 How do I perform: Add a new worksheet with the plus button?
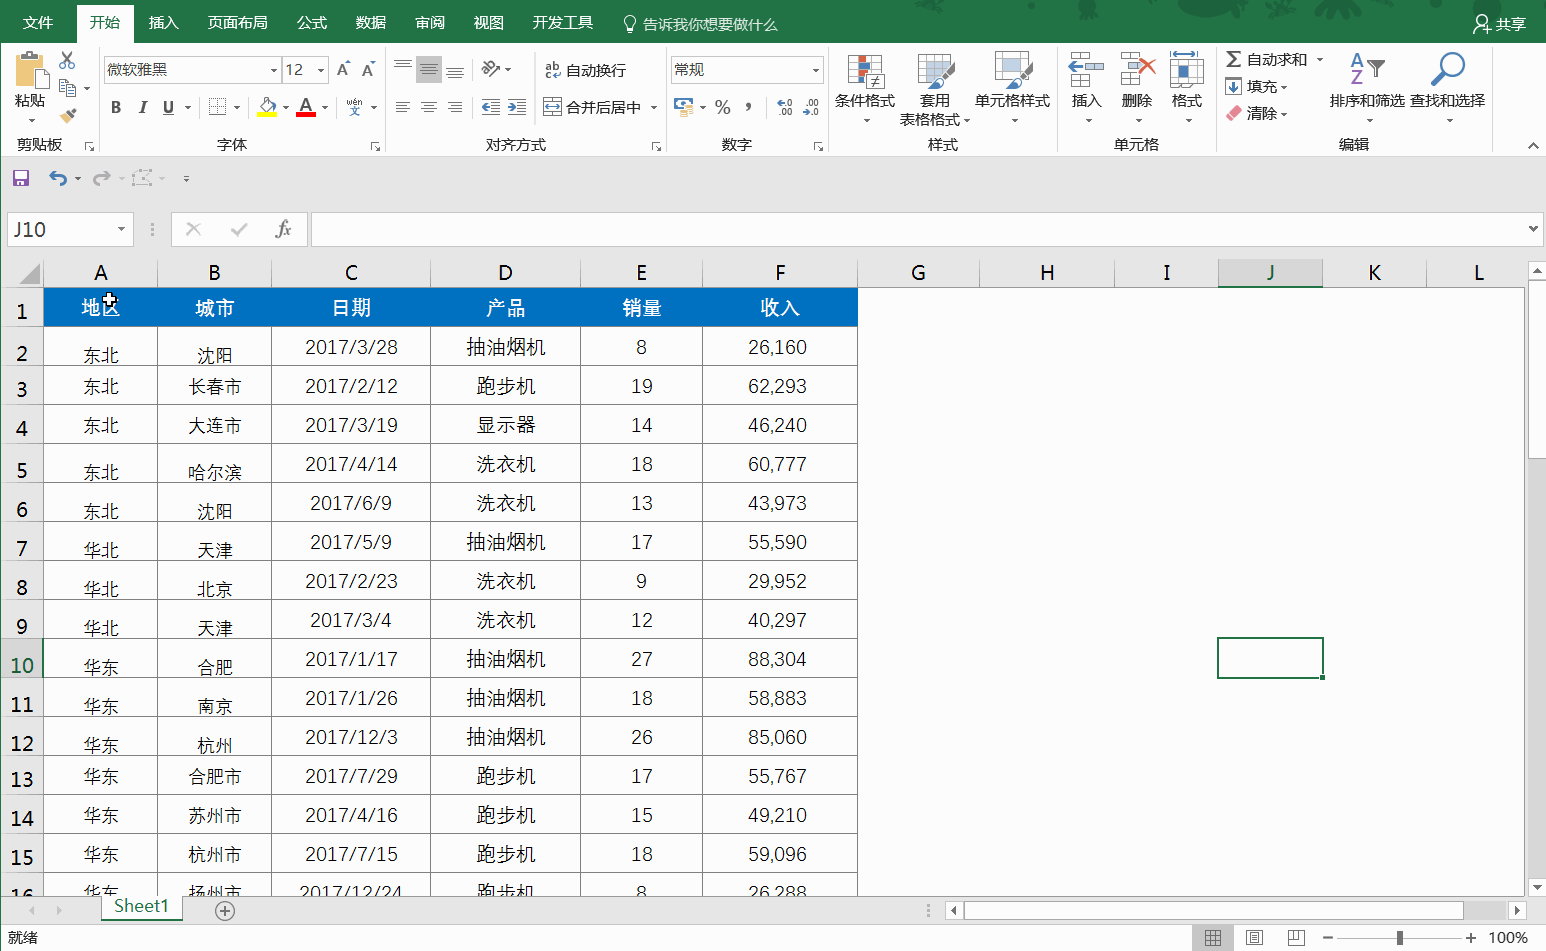click(x=225, y=911)
